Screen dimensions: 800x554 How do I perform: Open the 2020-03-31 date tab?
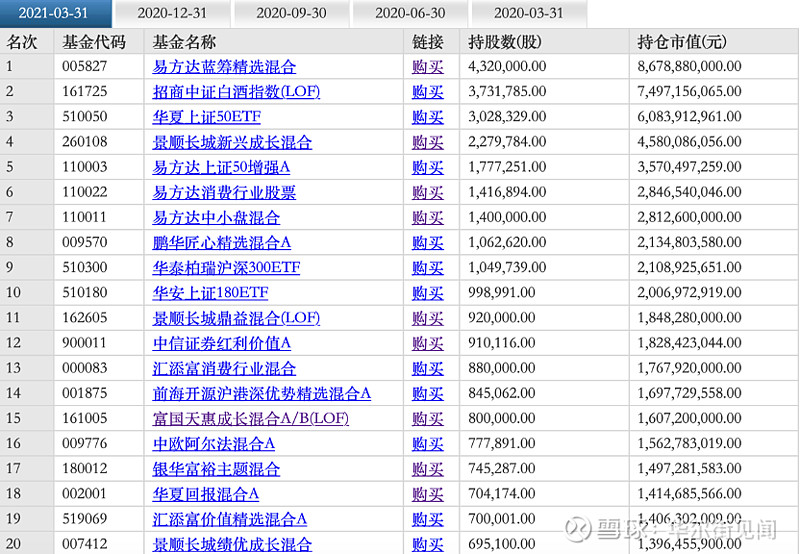[529, 13]
